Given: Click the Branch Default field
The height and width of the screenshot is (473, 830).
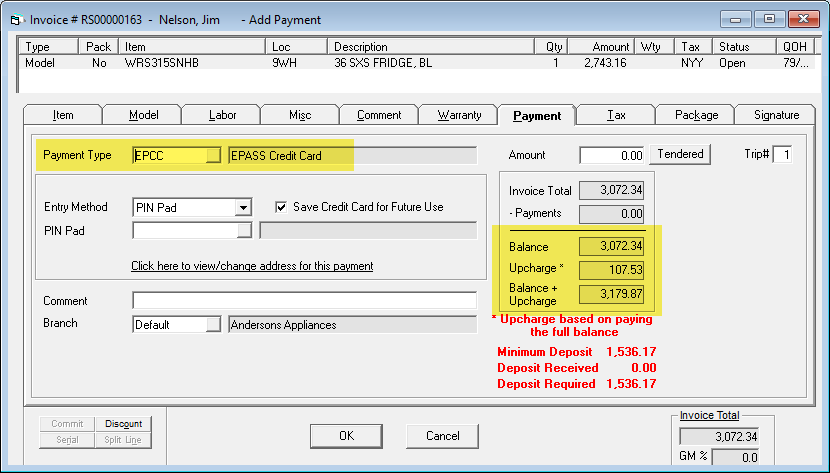Looking at the screenshot, I should pyautogui.click(x=169, y=324).
